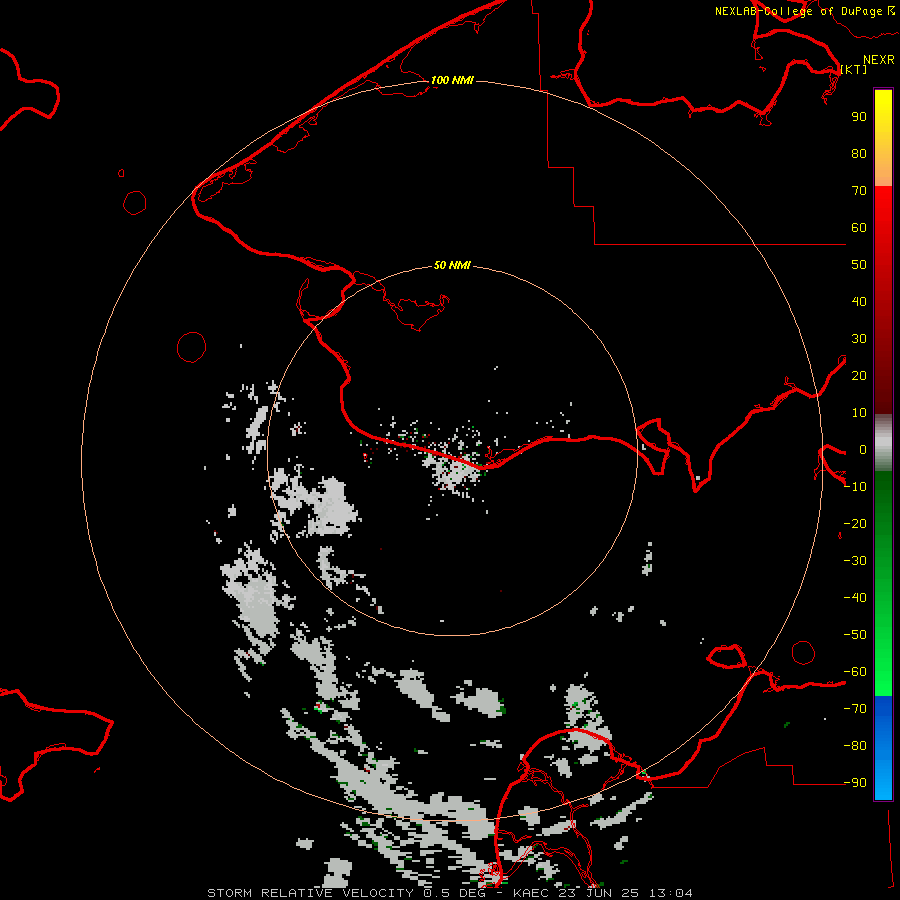This screenshot has height=900, width=900.
Task: Click the 0 scale label
Action: click(x=863, y=449)
